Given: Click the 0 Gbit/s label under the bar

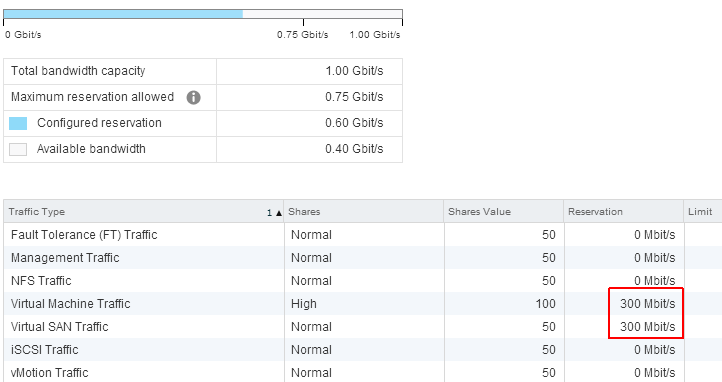Looking at the screenshot, I should click(23, 35).
